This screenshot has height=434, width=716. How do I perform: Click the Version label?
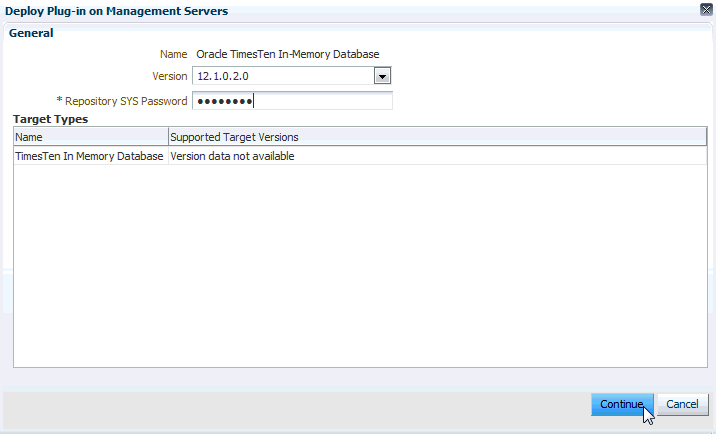point(170,76)
